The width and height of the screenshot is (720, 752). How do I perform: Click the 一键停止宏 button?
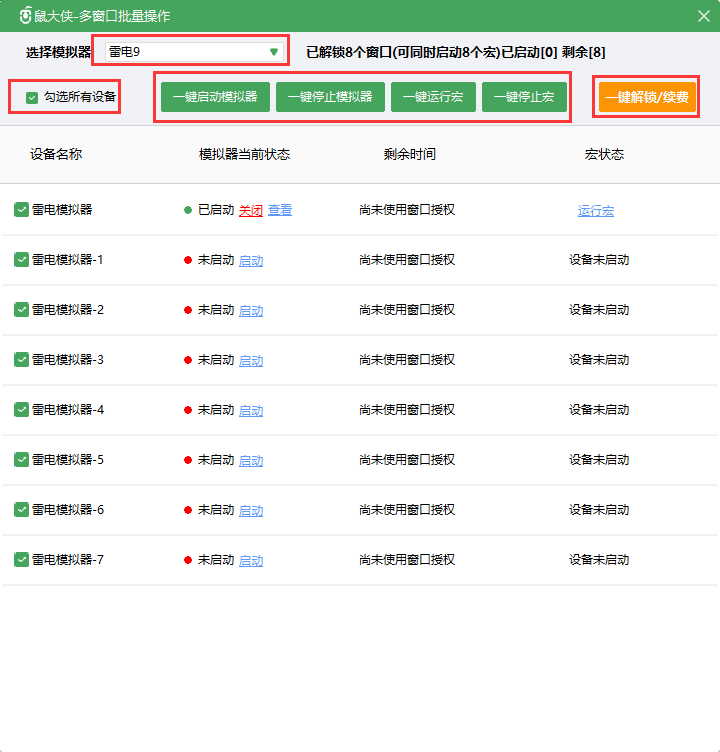point(524,97)
